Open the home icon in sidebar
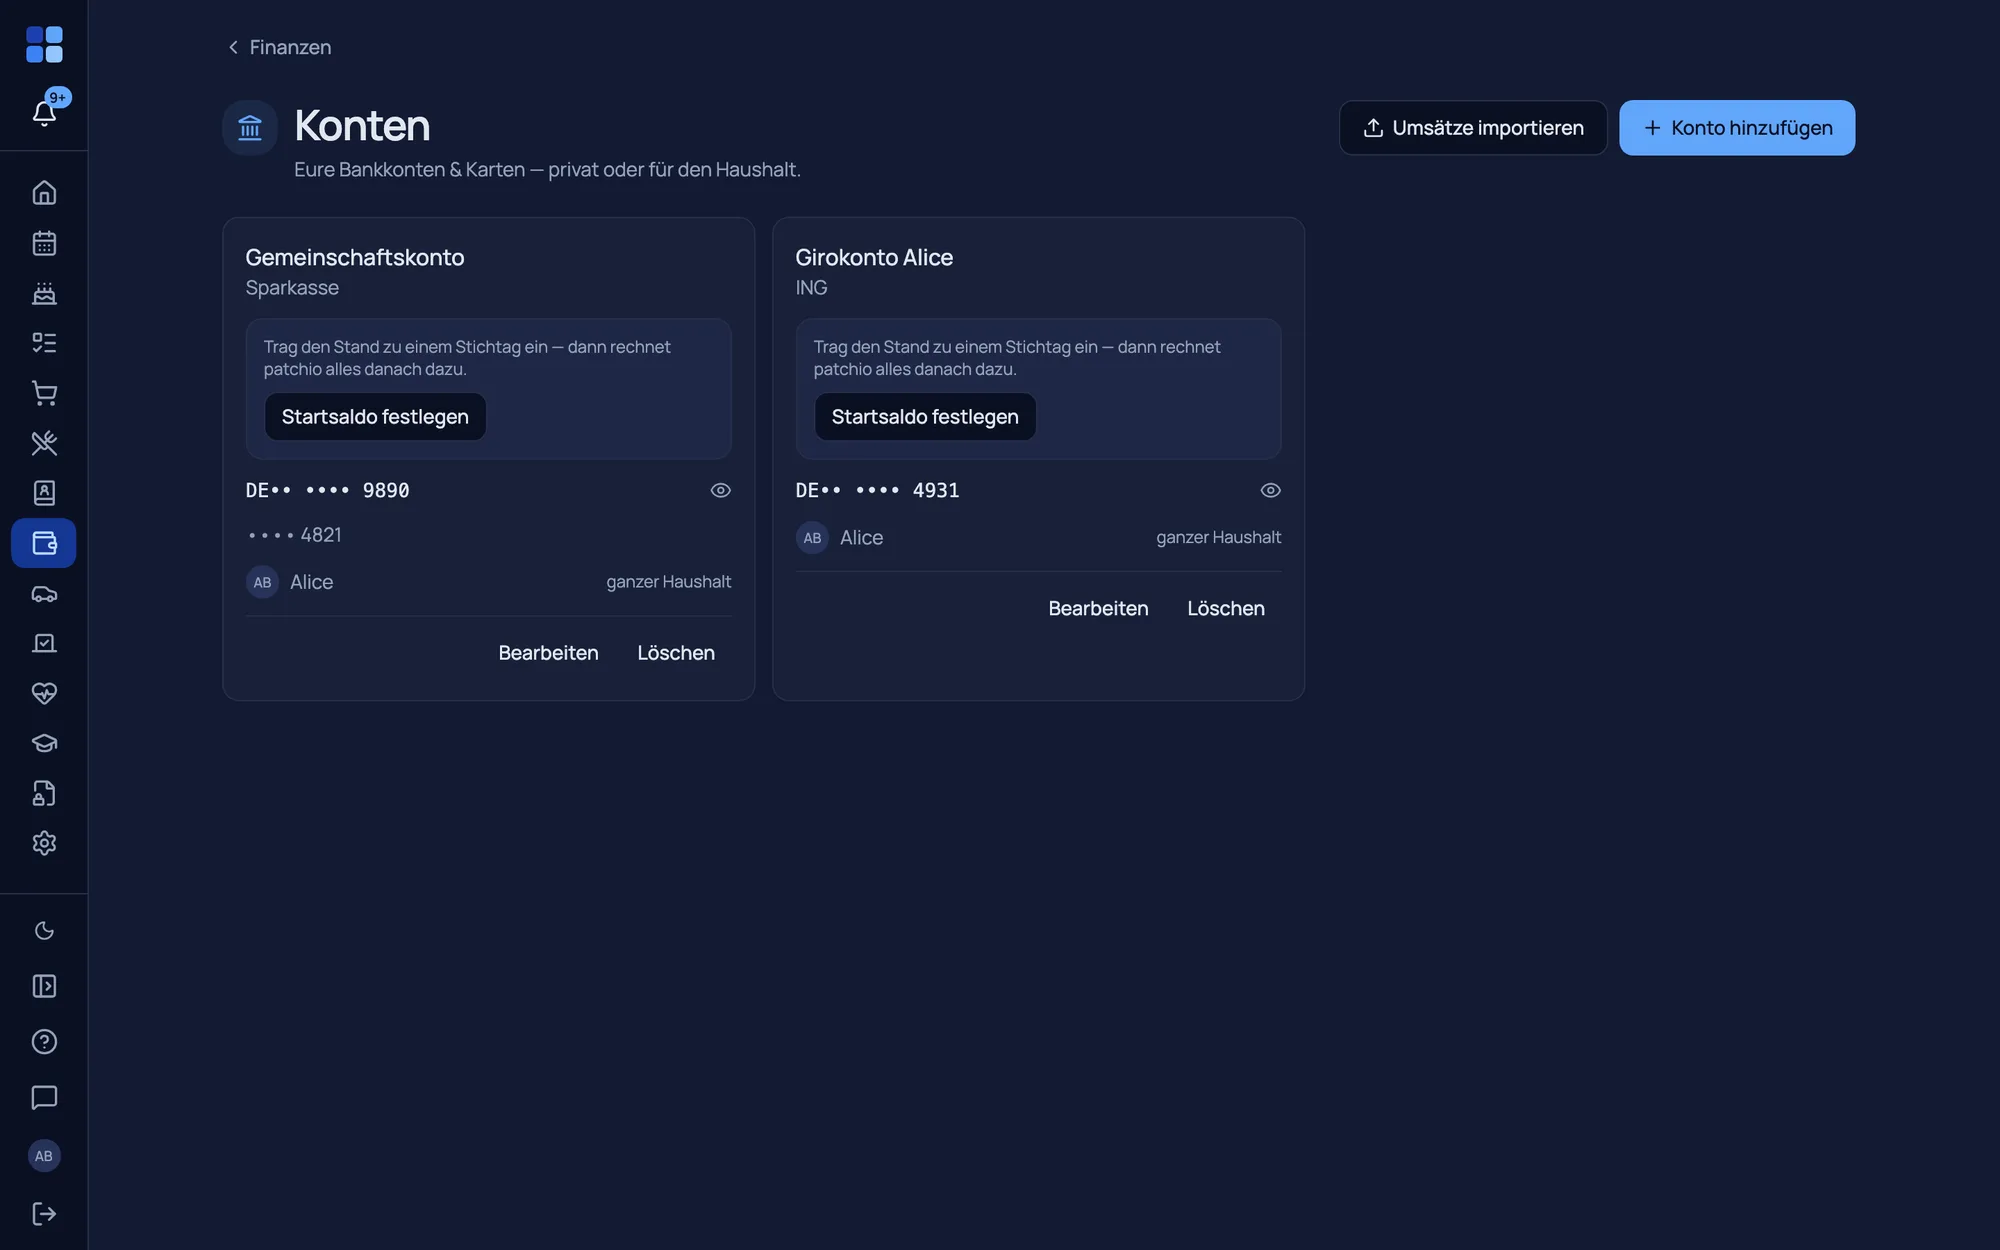Image resolution: width=2000 pixels, height=1250 pixels. [x=44, y=192]
